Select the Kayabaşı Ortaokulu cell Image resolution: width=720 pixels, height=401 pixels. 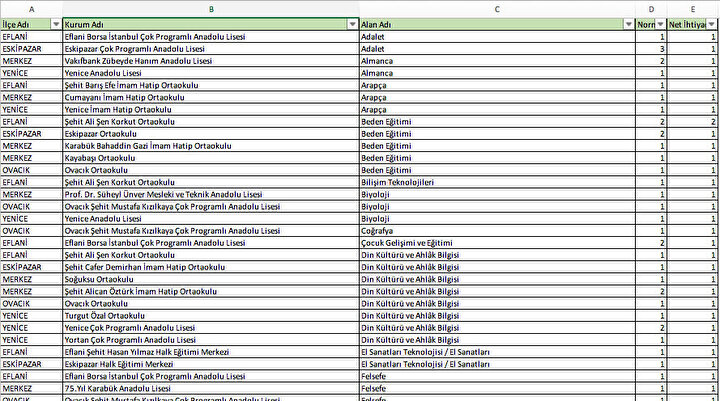(100, 158)
